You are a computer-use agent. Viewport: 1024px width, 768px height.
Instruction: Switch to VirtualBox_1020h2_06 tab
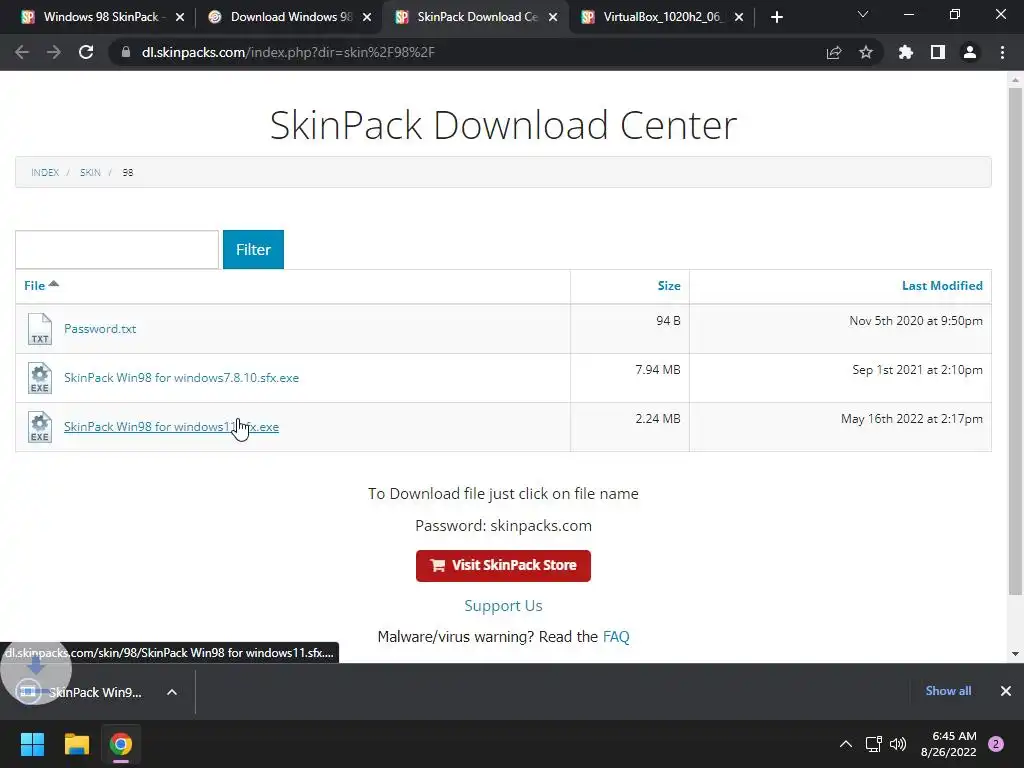pyautogui.click(x=662, y=17)
